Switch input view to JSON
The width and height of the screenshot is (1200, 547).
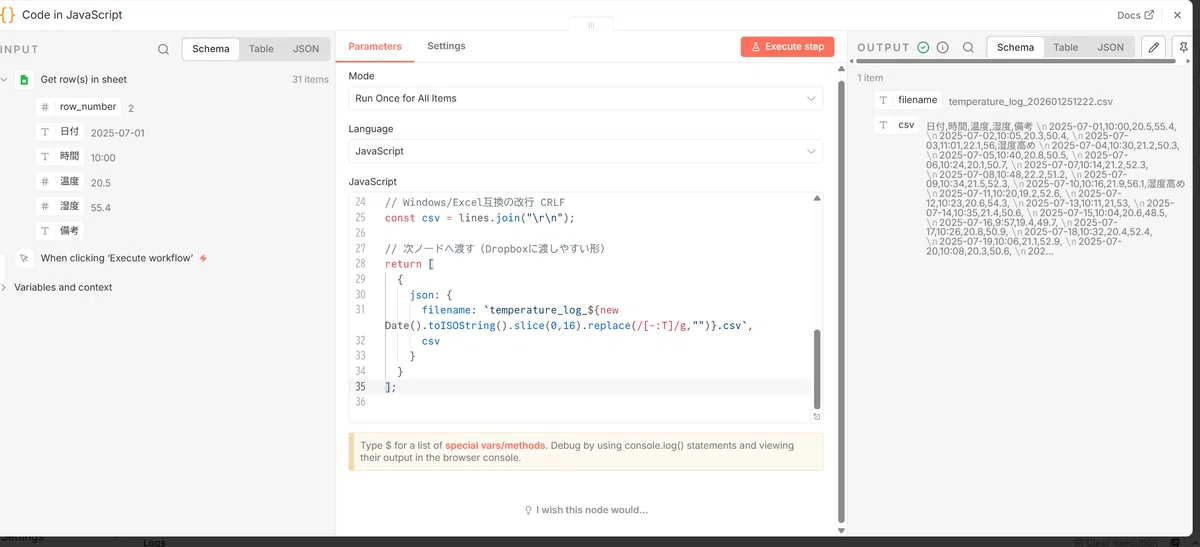click(306, 48)
